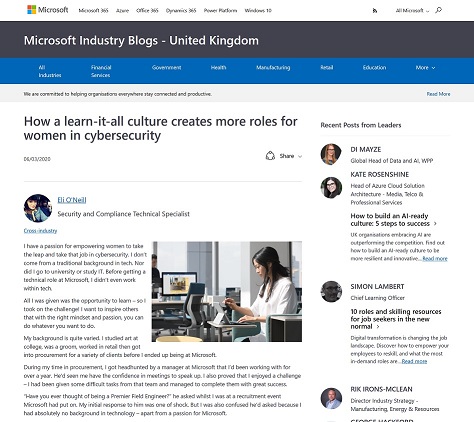Select the Health tab

(218, 68)
